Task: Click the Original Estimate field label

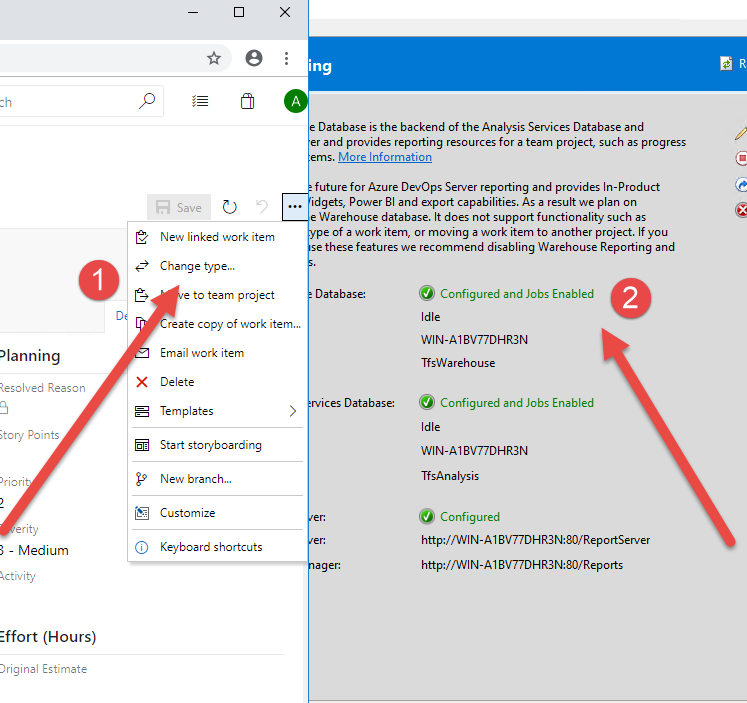Action: (43, 669)
